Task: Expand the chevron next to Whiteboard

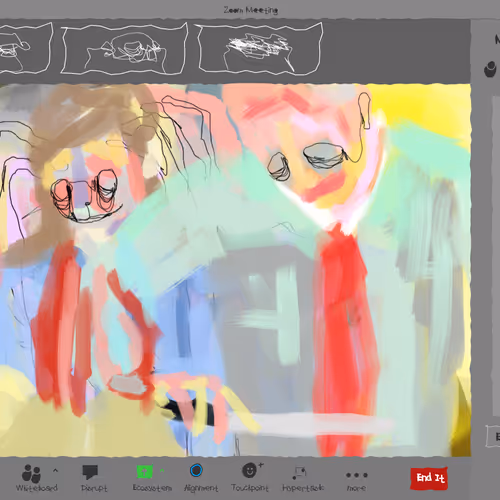Action: point(55,470)
